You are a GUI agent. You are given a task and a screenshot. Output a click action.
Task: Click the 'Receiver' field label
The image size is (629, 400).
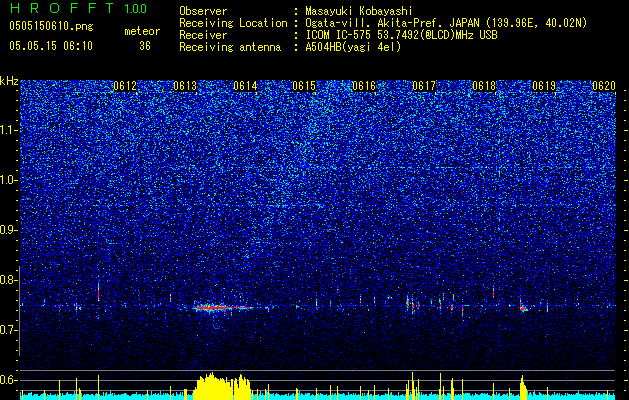(x=203, y=35)
